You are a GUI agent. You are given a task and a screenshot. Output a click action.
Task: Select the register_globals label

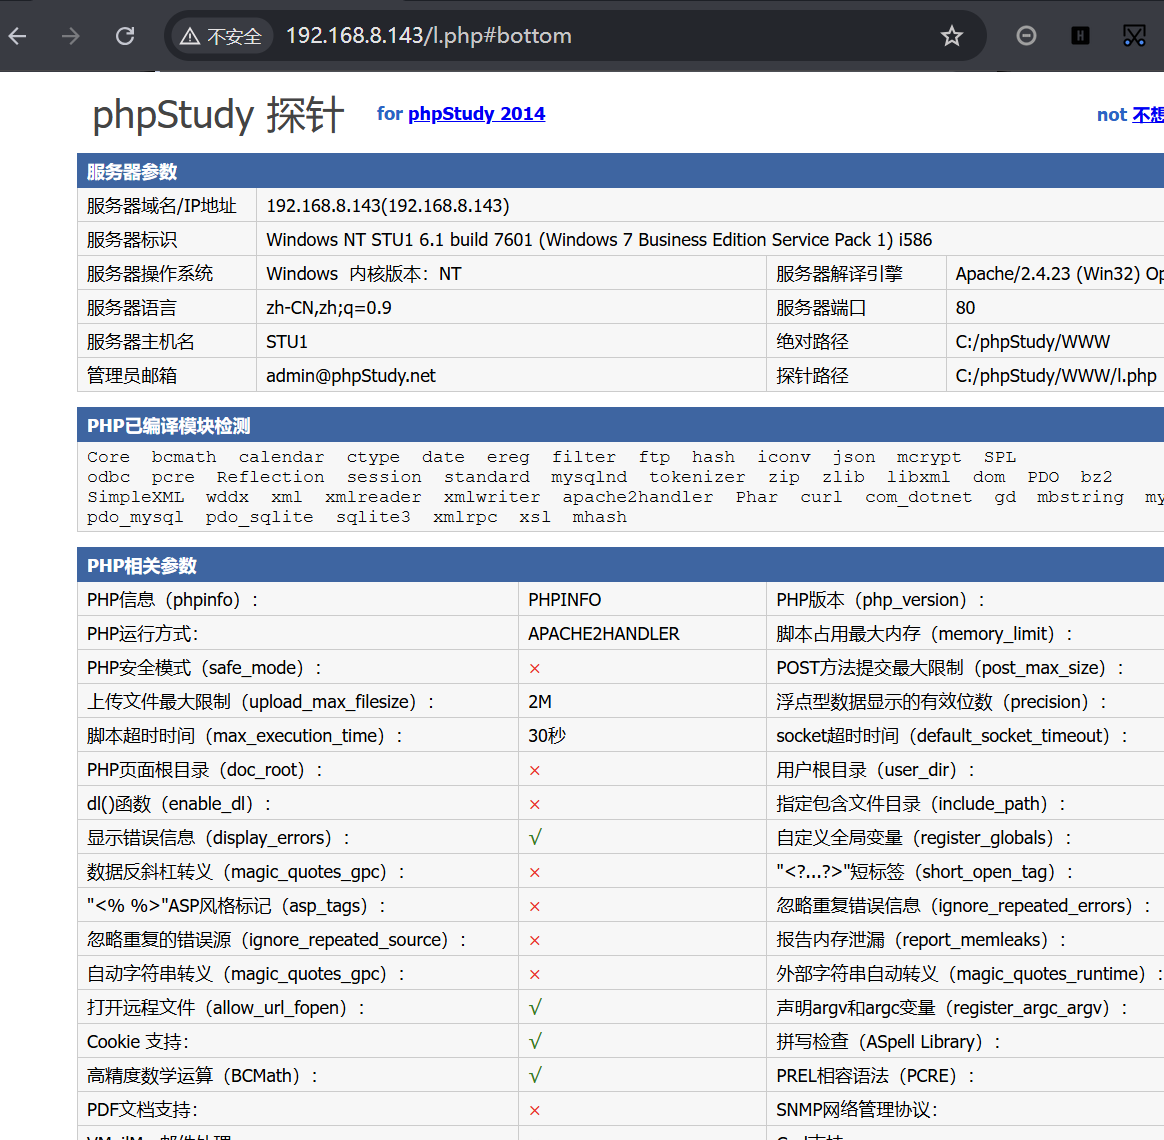(x=924, y=838)
